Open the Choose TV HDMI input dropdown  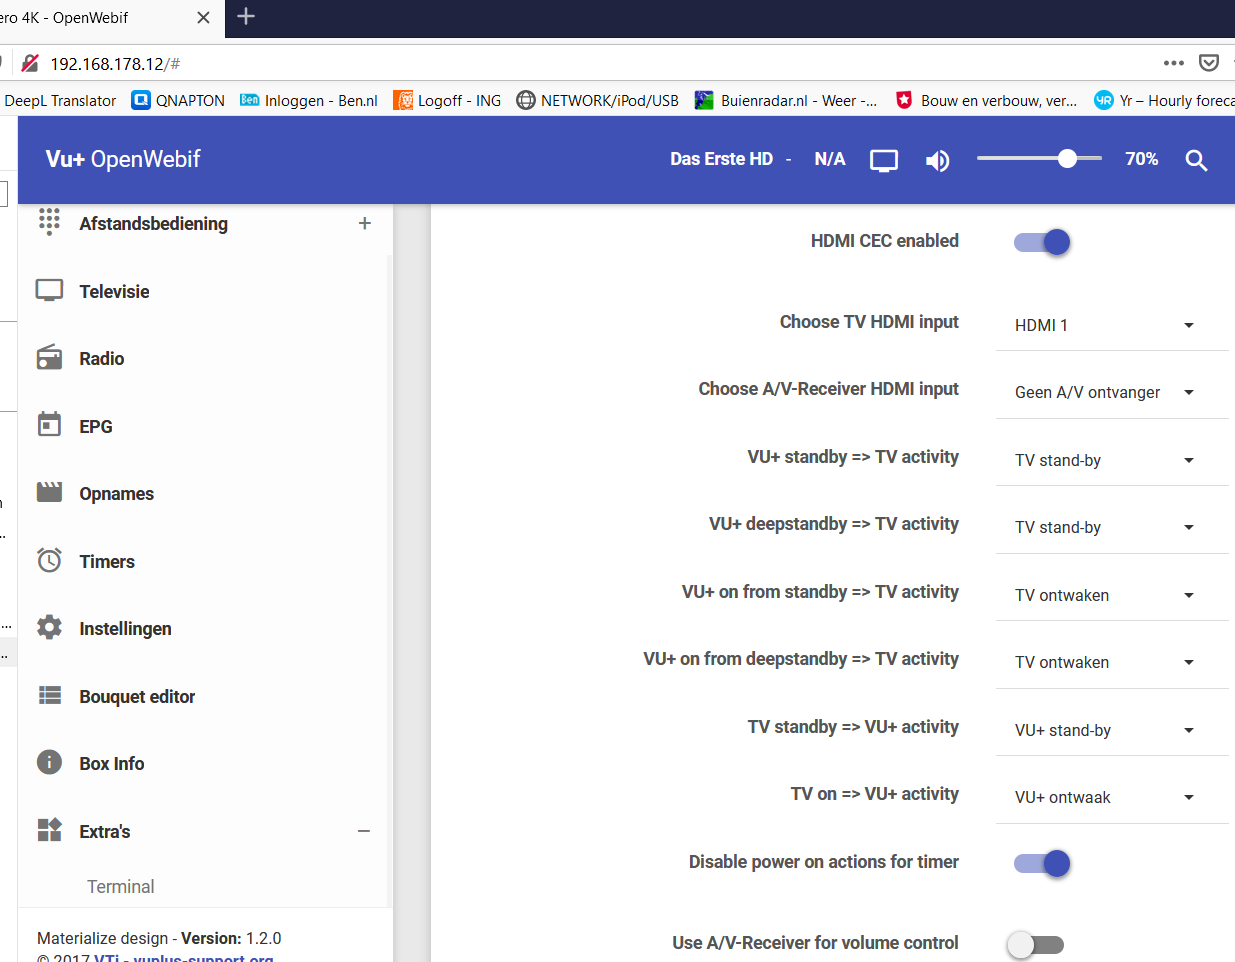(1112, 325)
